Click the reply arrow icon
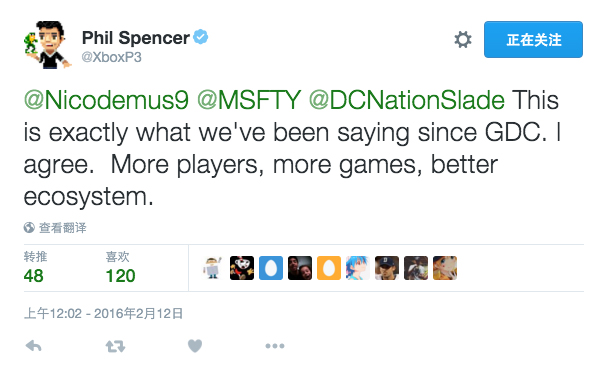 34,346
